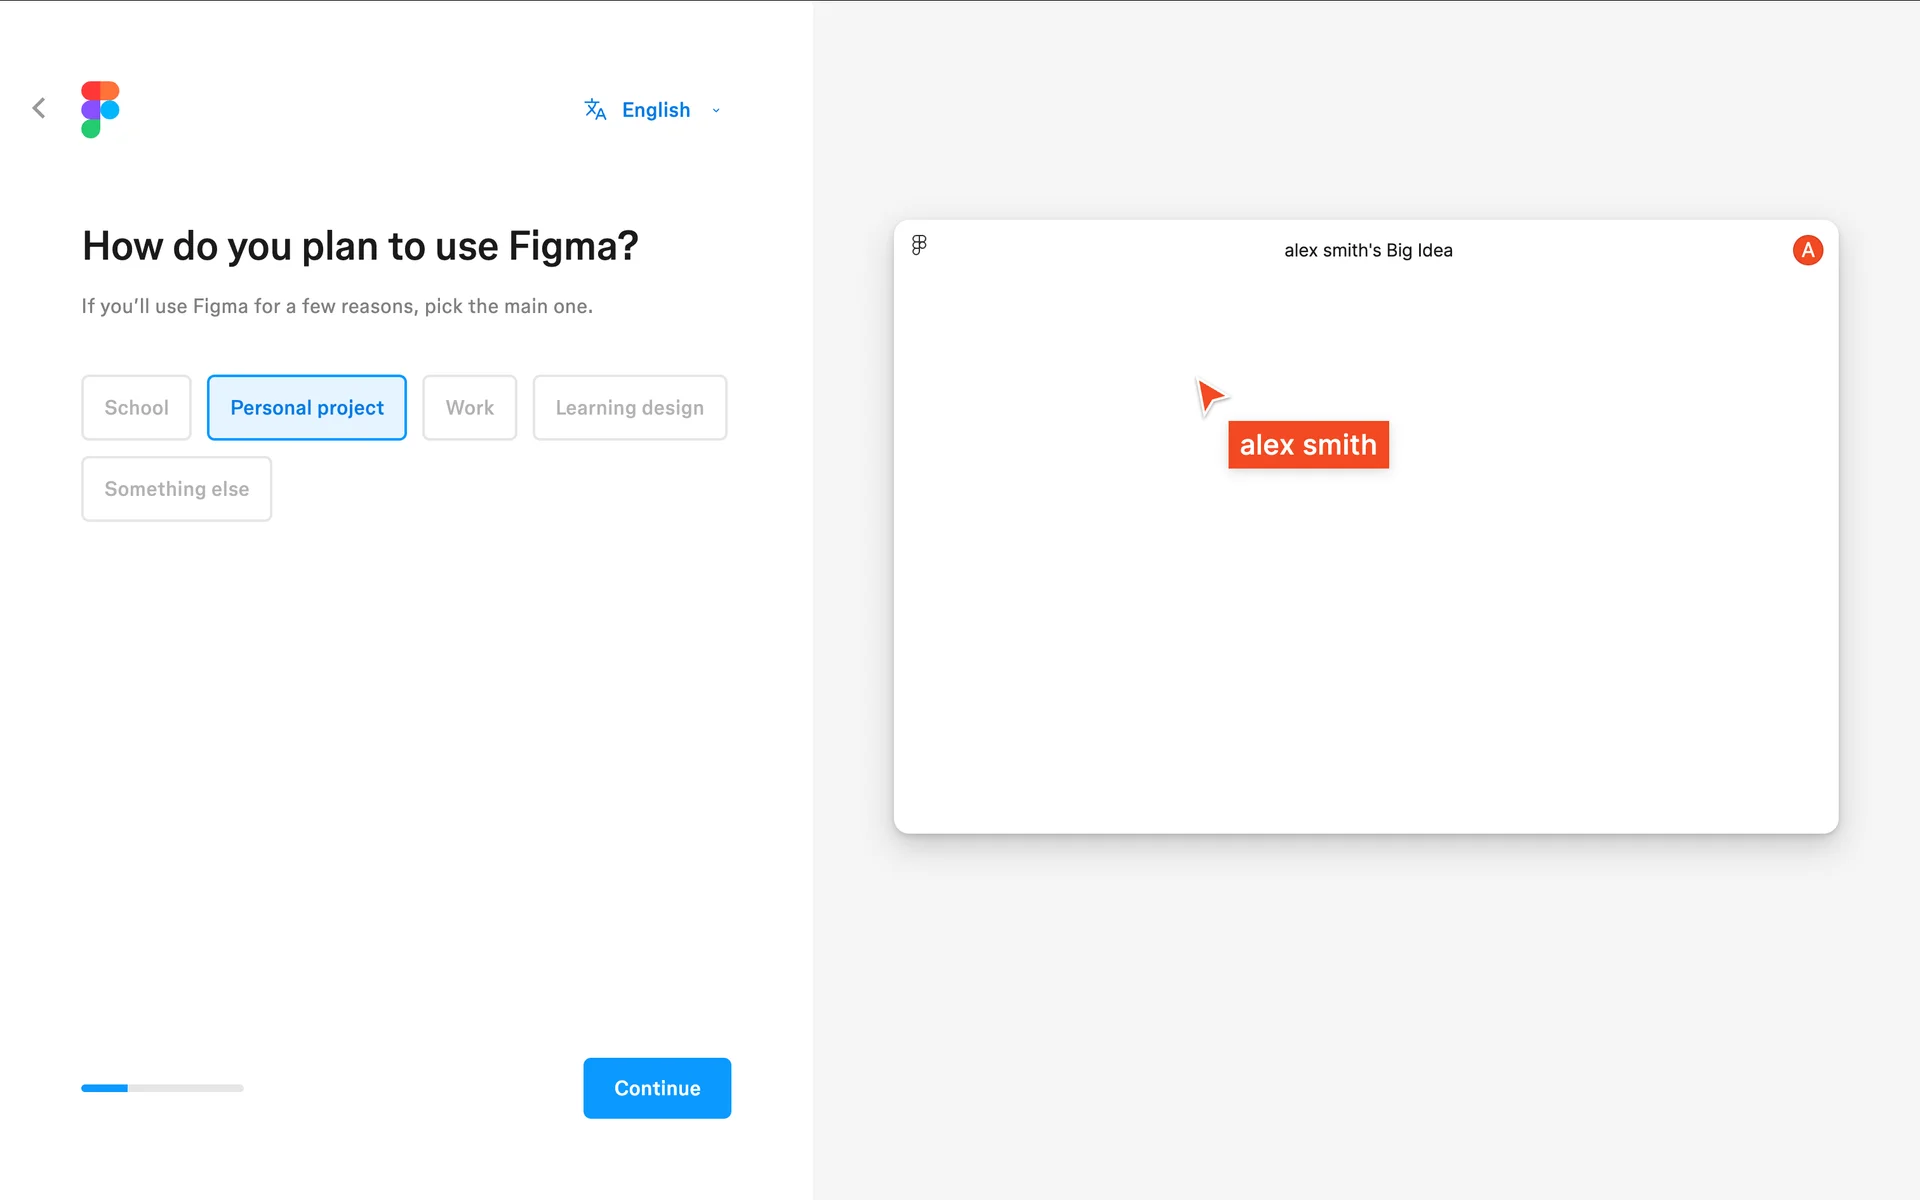Click the onboarding progress bar
The image size is (1920, 1200).
[162, 1088]
